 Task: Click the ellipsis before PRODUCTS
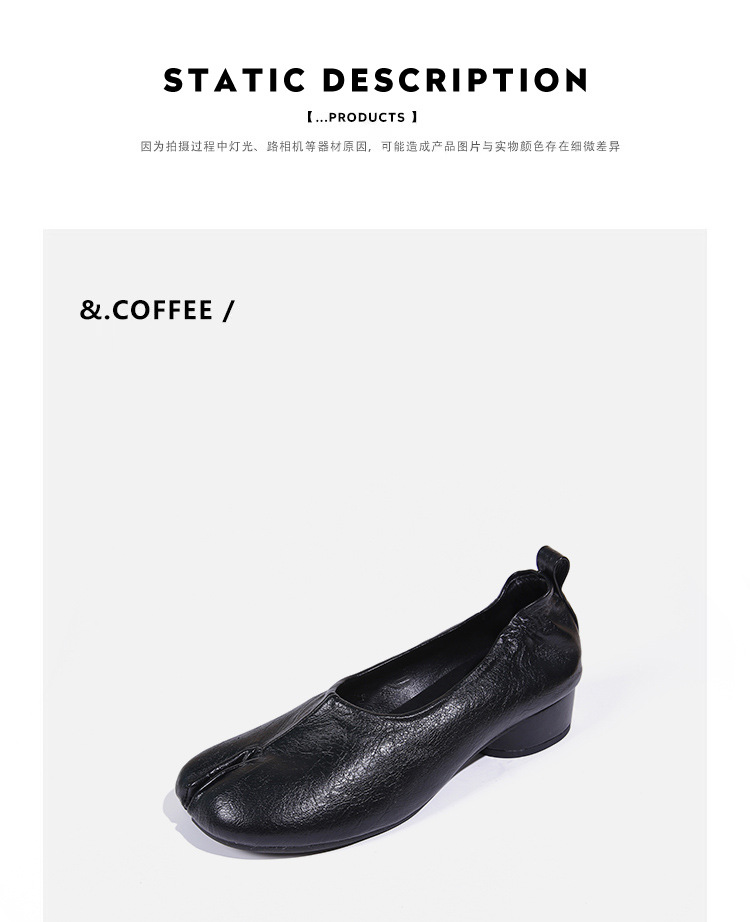tap(321, 121)
